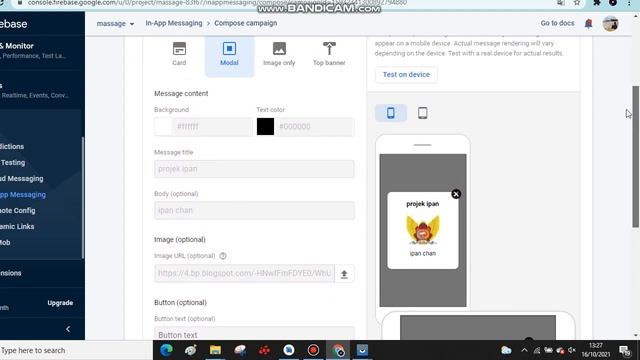
Task: Open File Explorer from the taskbar
Action: click(215, 350)
